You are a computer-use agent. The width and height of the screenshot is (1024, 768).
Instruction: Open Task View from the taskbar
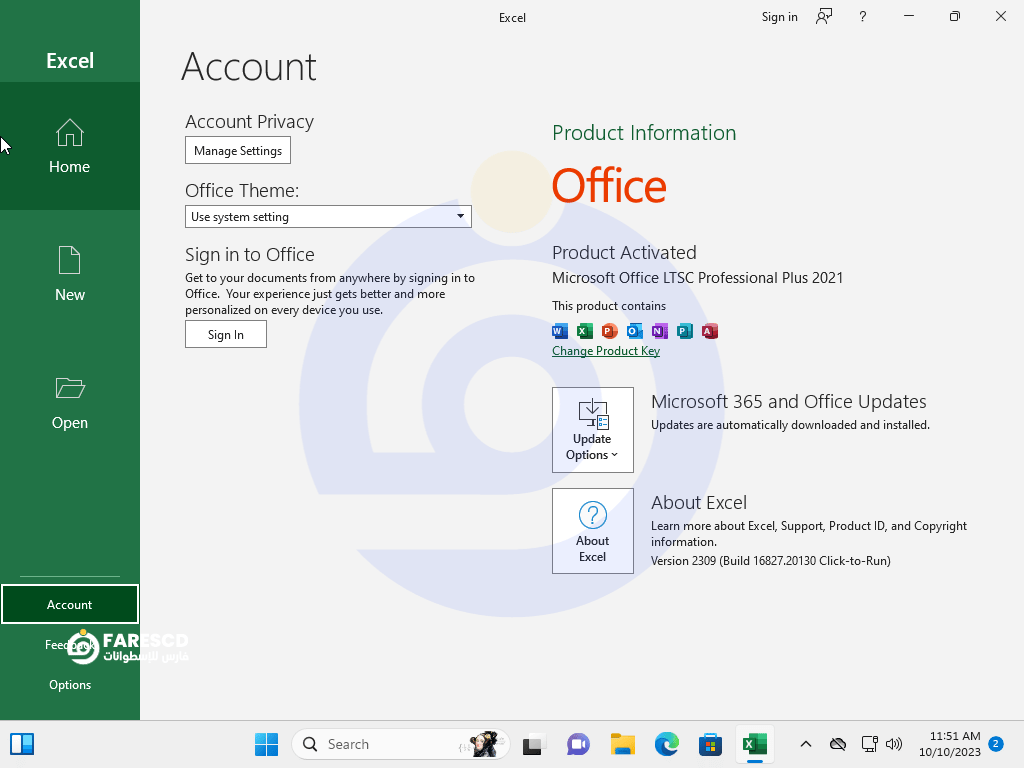click(x=534, y=744)
